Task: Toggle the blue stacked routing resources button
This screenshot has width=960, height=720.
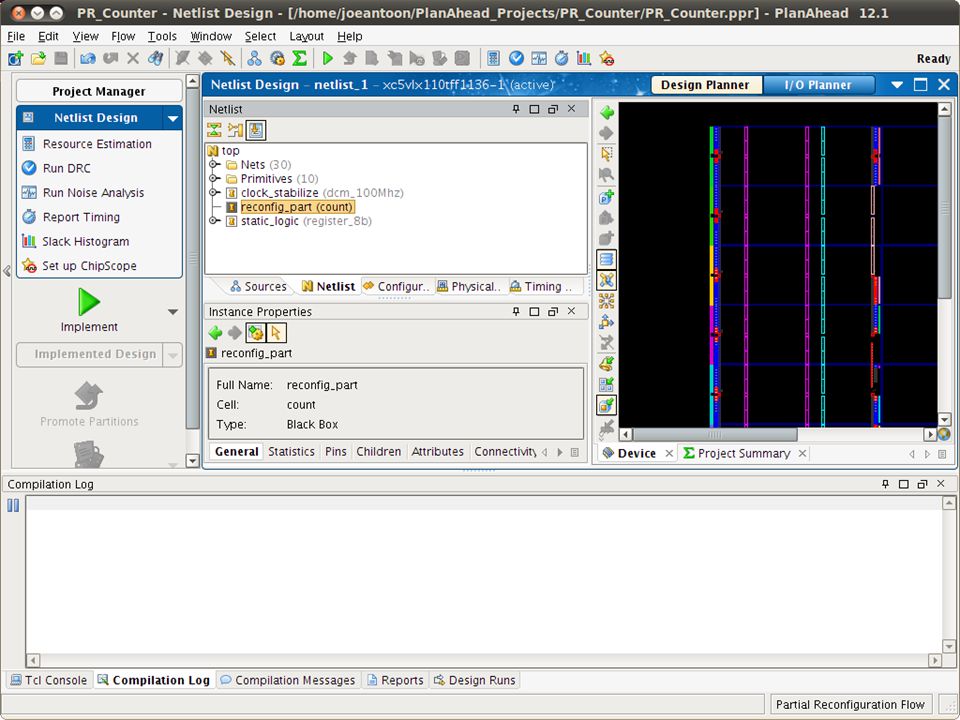Action: (x=607, y=260)
